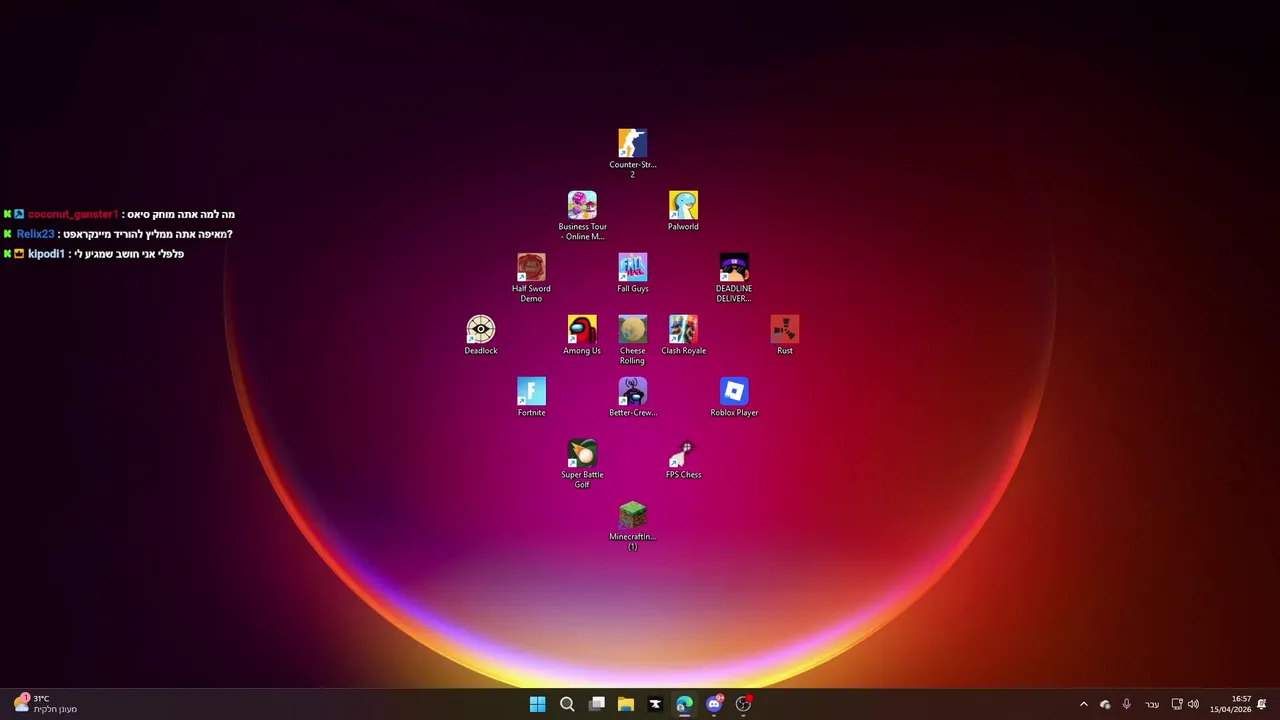Image resolution: width=1280 pixels, height=720 pixels.
Task: Open the volume speaker tray icon
Action: click(x=1193, y=704)
